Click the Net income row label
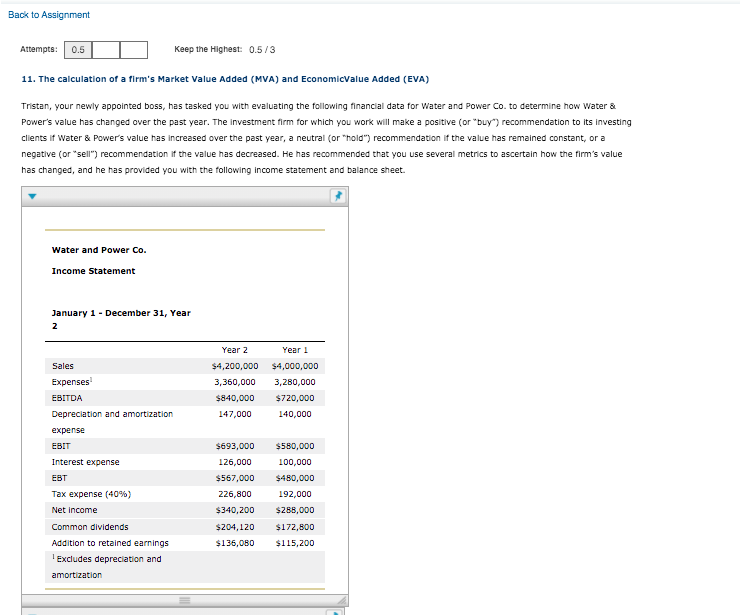This screenshot has width=740, height=615. click(x=75, y=510)
